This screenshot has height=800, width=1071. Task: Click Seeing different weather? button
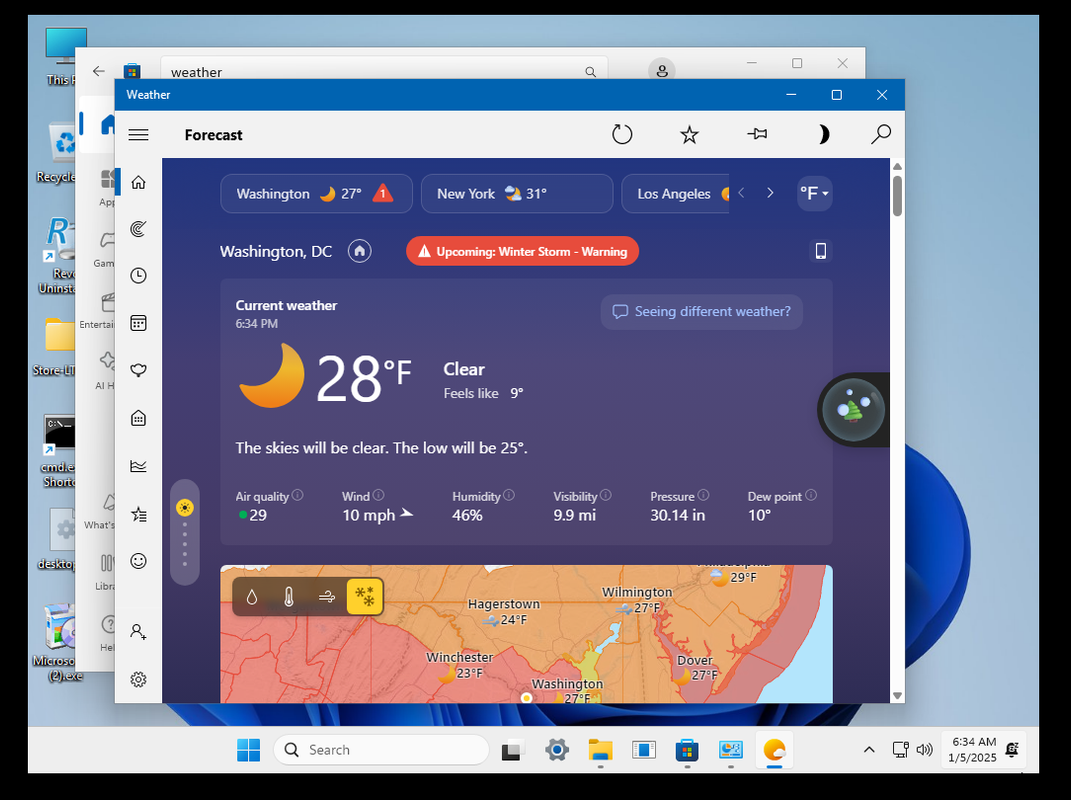[x=701, y=312]
